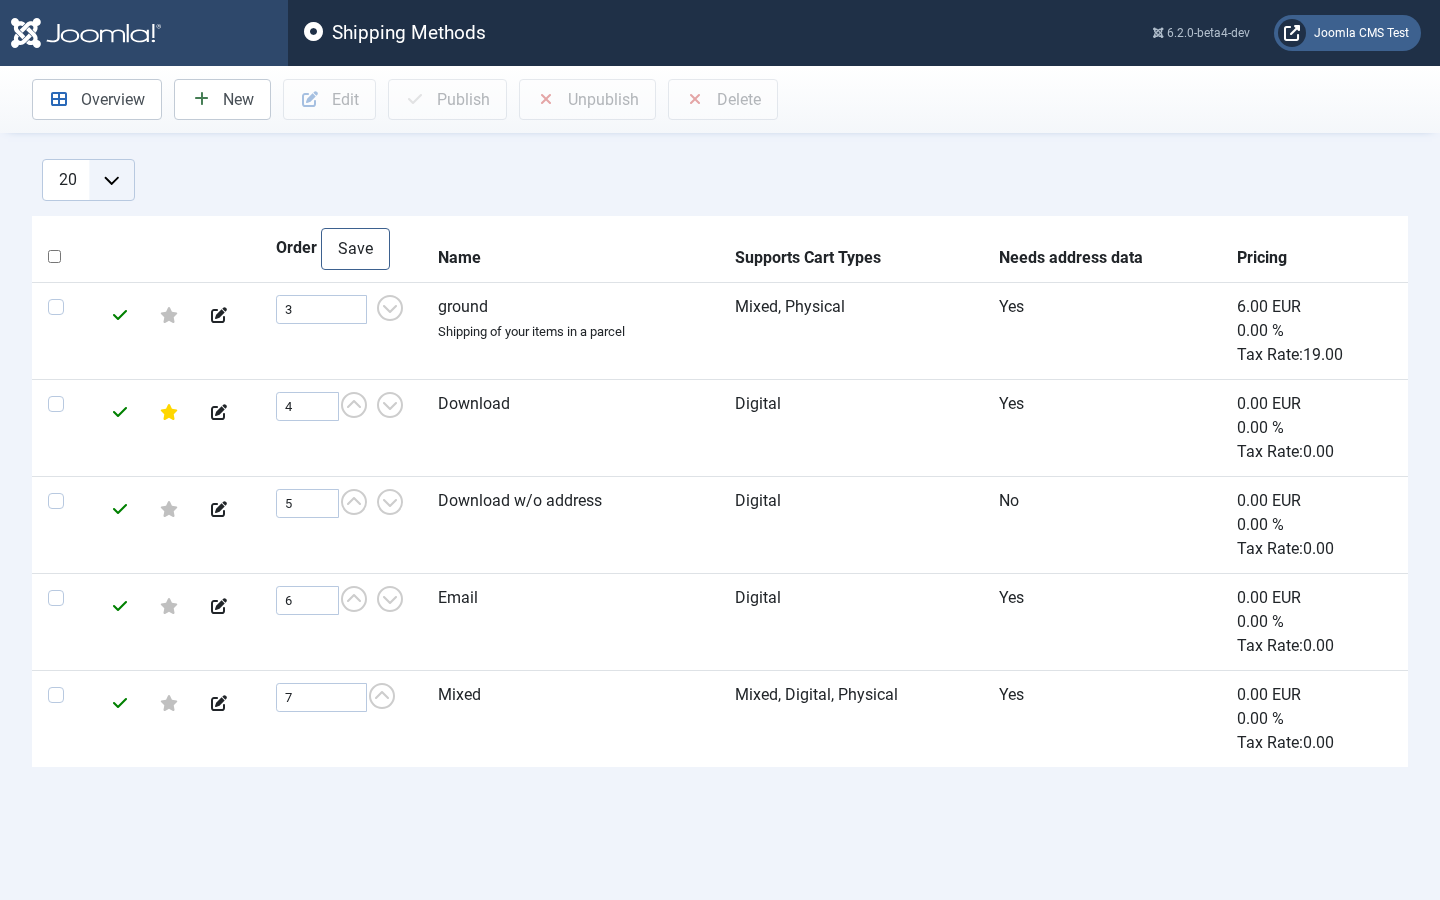Image resolution: width=1440 pixels, height=900 pixels.
Task: Set ground as default with star
Action: [x=169, y=315]
